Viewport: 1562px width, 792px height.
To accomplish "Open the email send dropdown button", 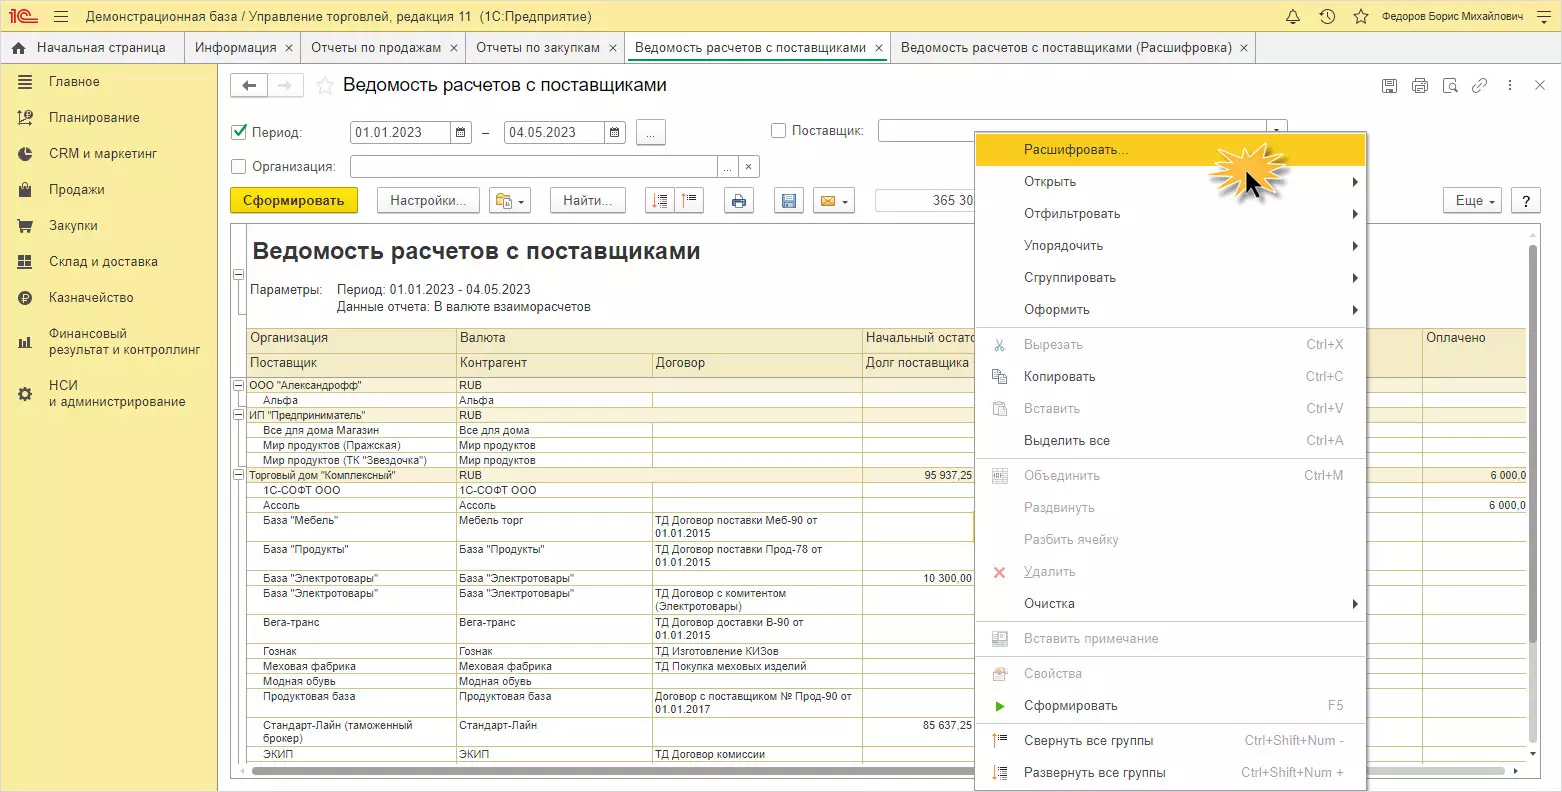I will point(834,201).
